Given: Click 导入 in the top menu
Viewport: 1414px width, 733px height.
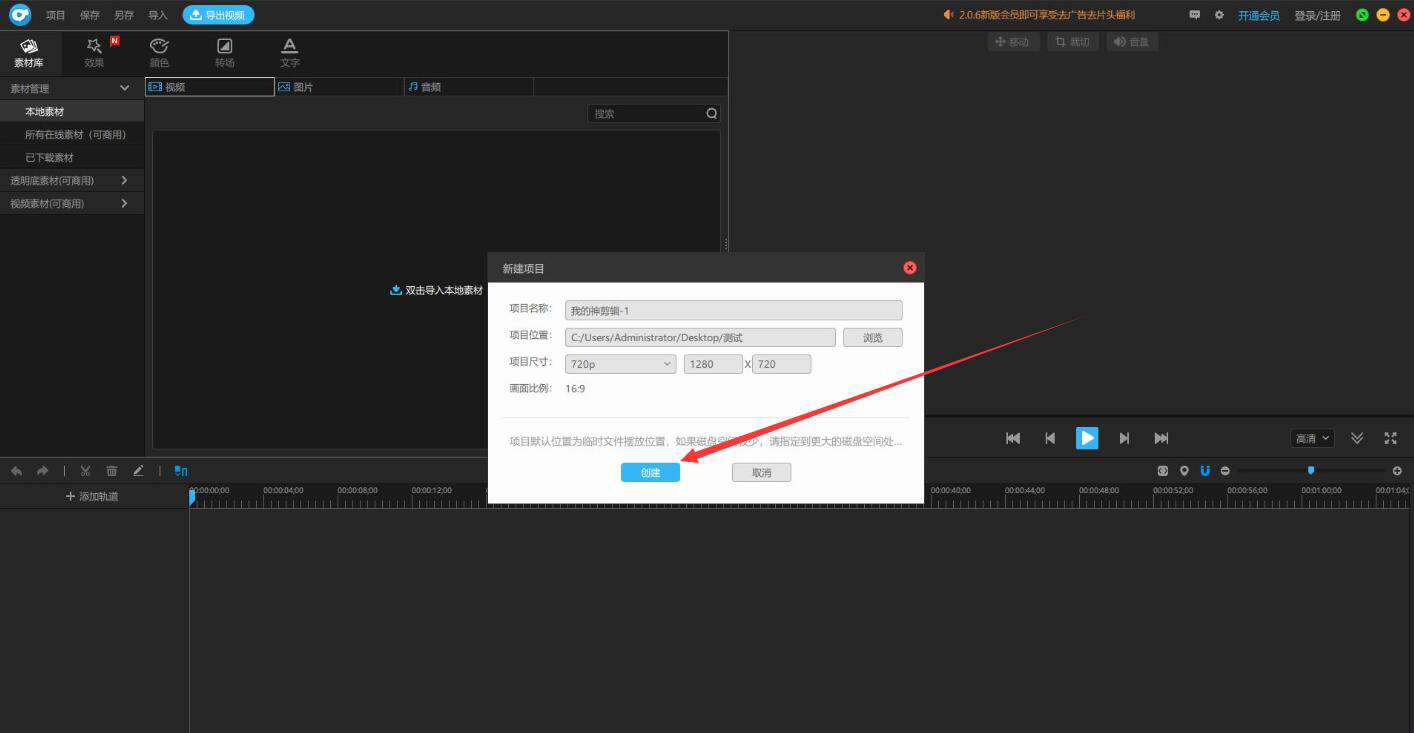Looking at the screenshot, I should coord(158,15).
